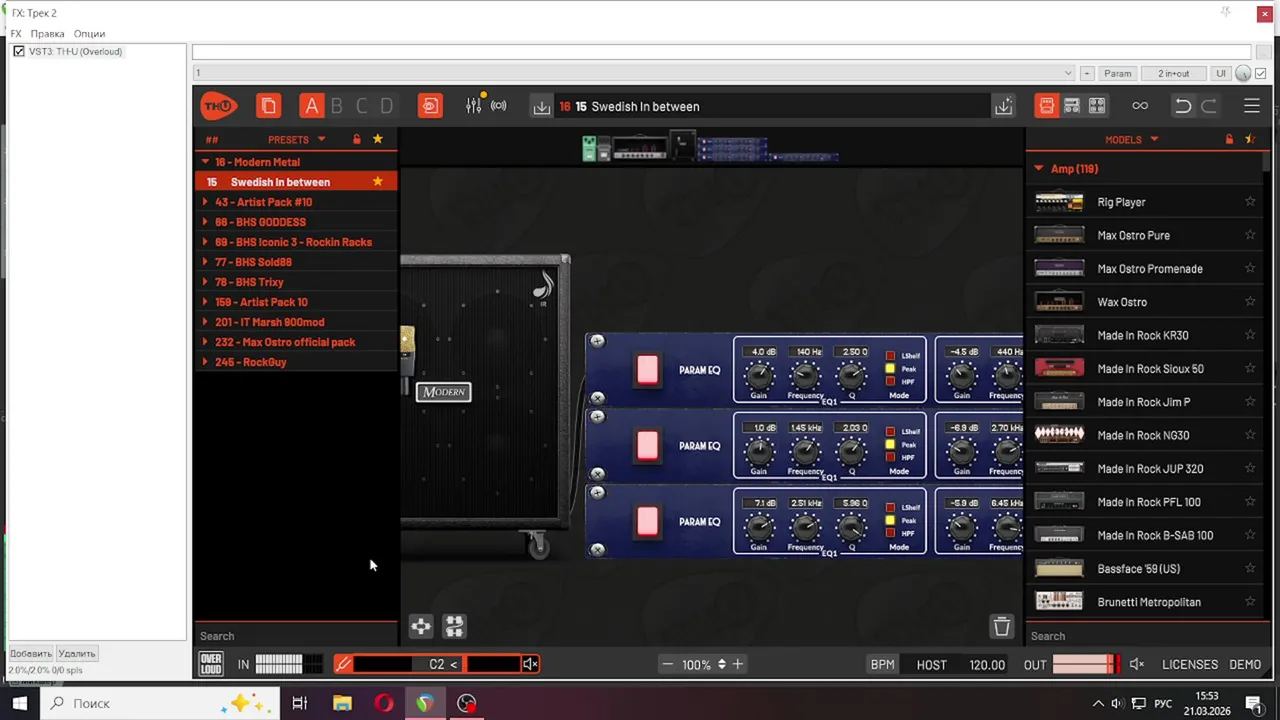Click the Добавить button
This screenshot has height=720, width=1280.
31,653
